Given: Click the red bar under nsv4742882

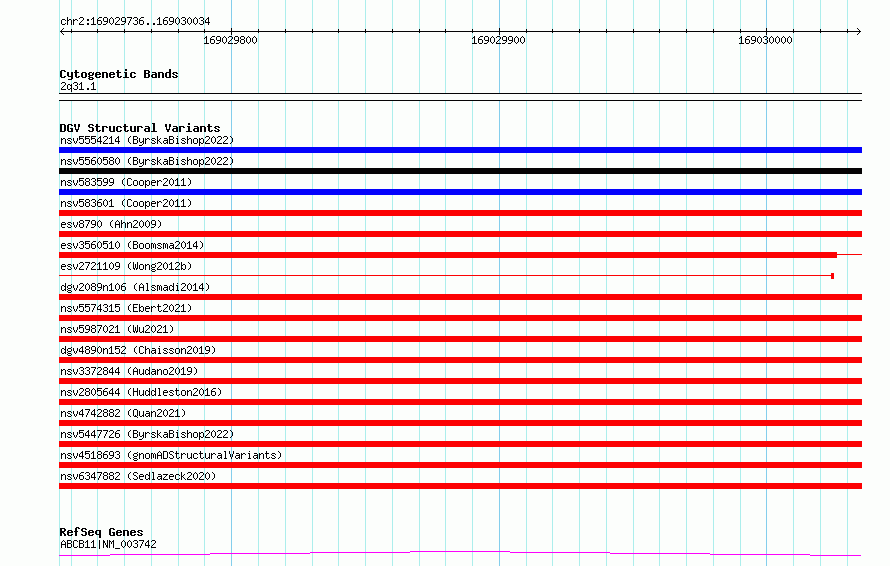Looking at the screenshot, I should click(x=460, y=423).
